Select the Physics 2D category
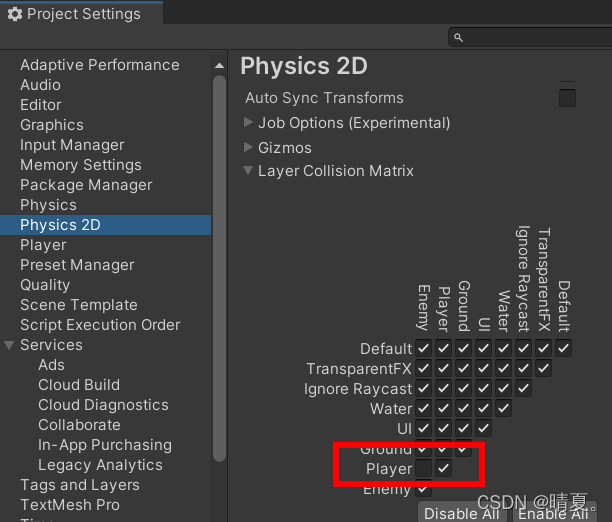 click(105, 225)
